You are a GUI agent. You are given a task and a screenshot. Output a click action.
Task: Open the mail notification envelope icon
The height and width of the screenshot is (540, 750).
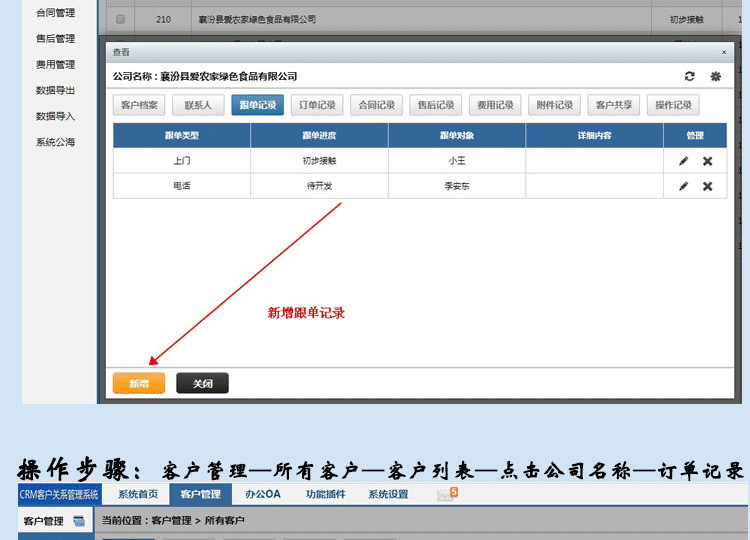click(447, 494)
